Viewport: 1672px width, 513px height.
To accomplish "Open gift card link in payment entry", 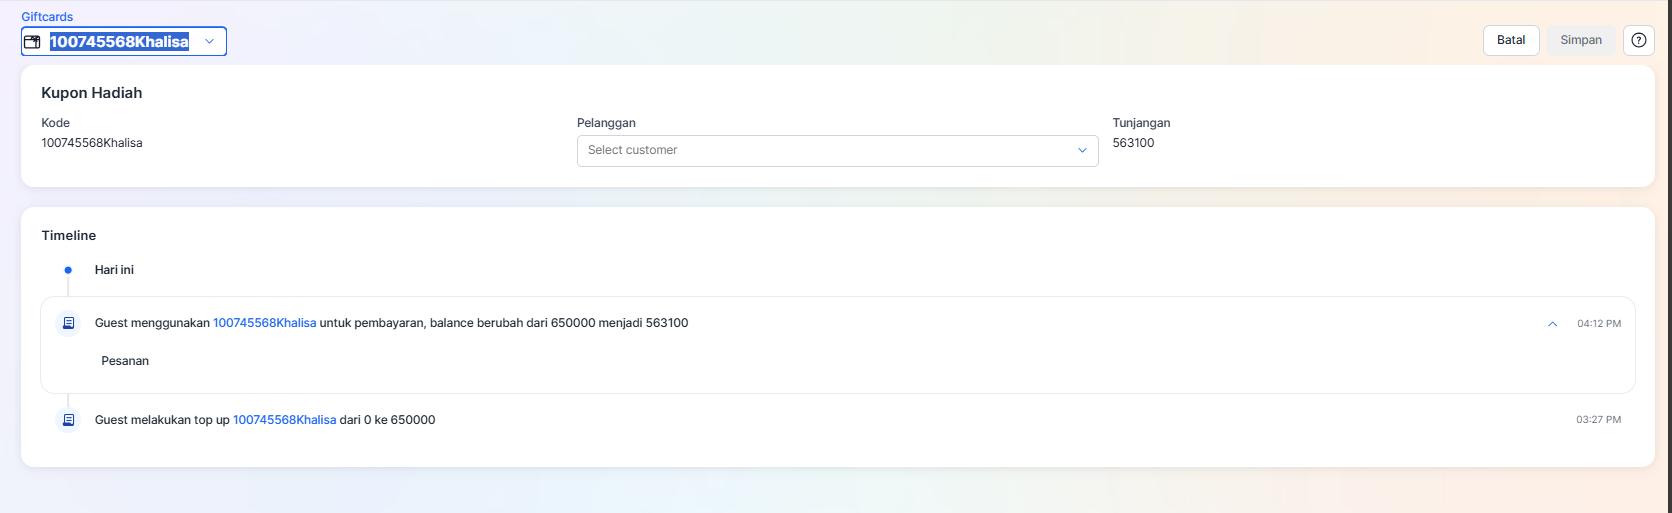I will (264, 323).
